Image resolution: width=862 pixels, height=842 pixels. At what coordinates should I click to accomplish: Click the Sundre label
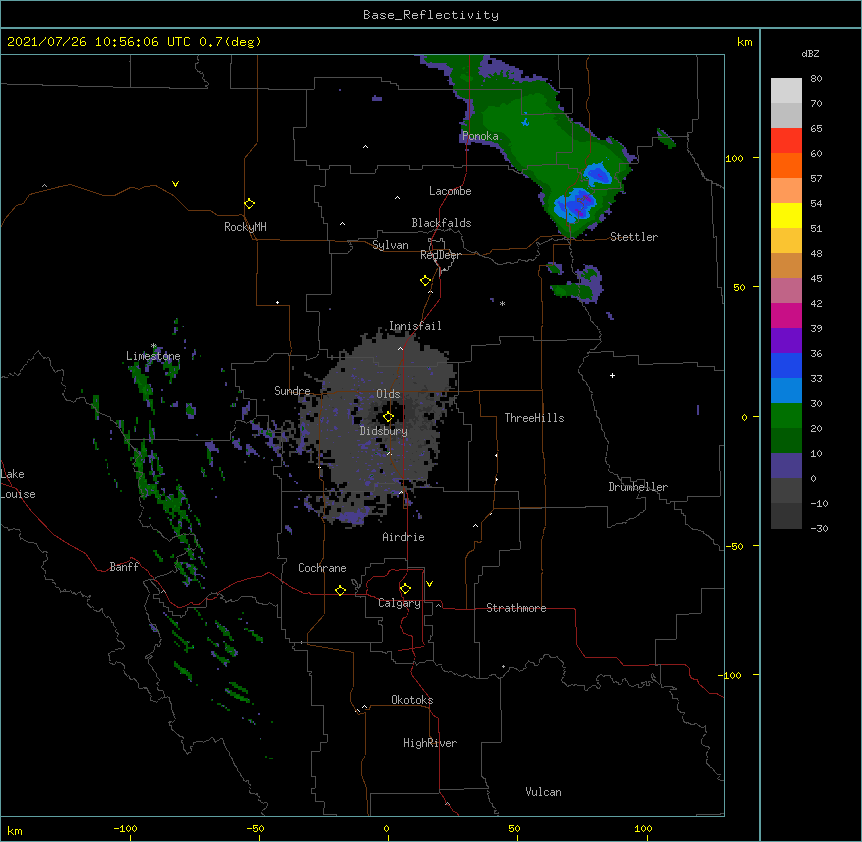click(292, 391)
